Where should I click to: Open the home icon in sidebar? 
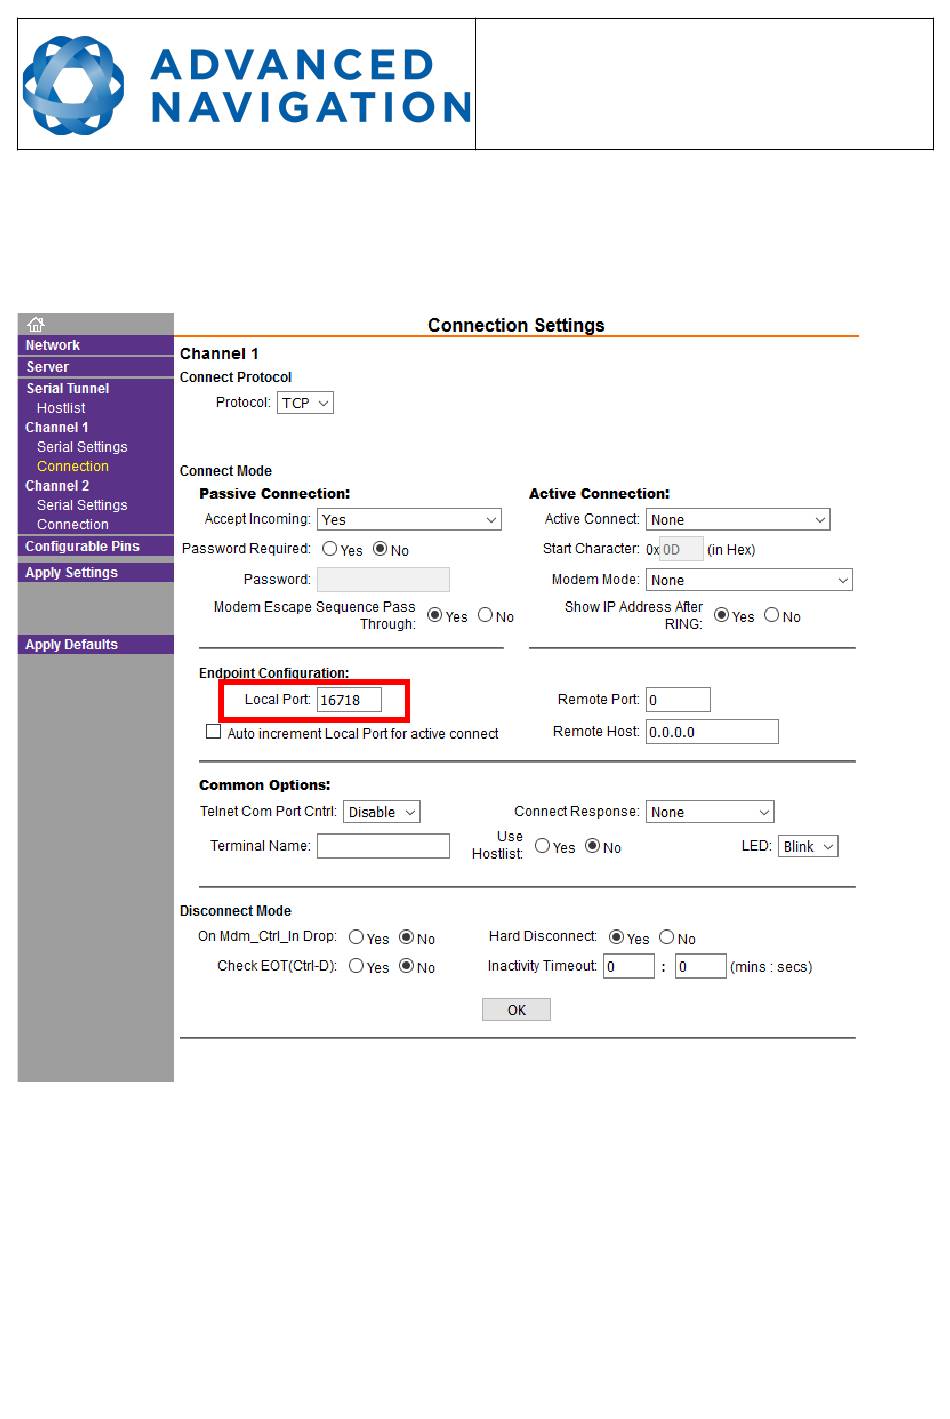[x=36, y=324]
